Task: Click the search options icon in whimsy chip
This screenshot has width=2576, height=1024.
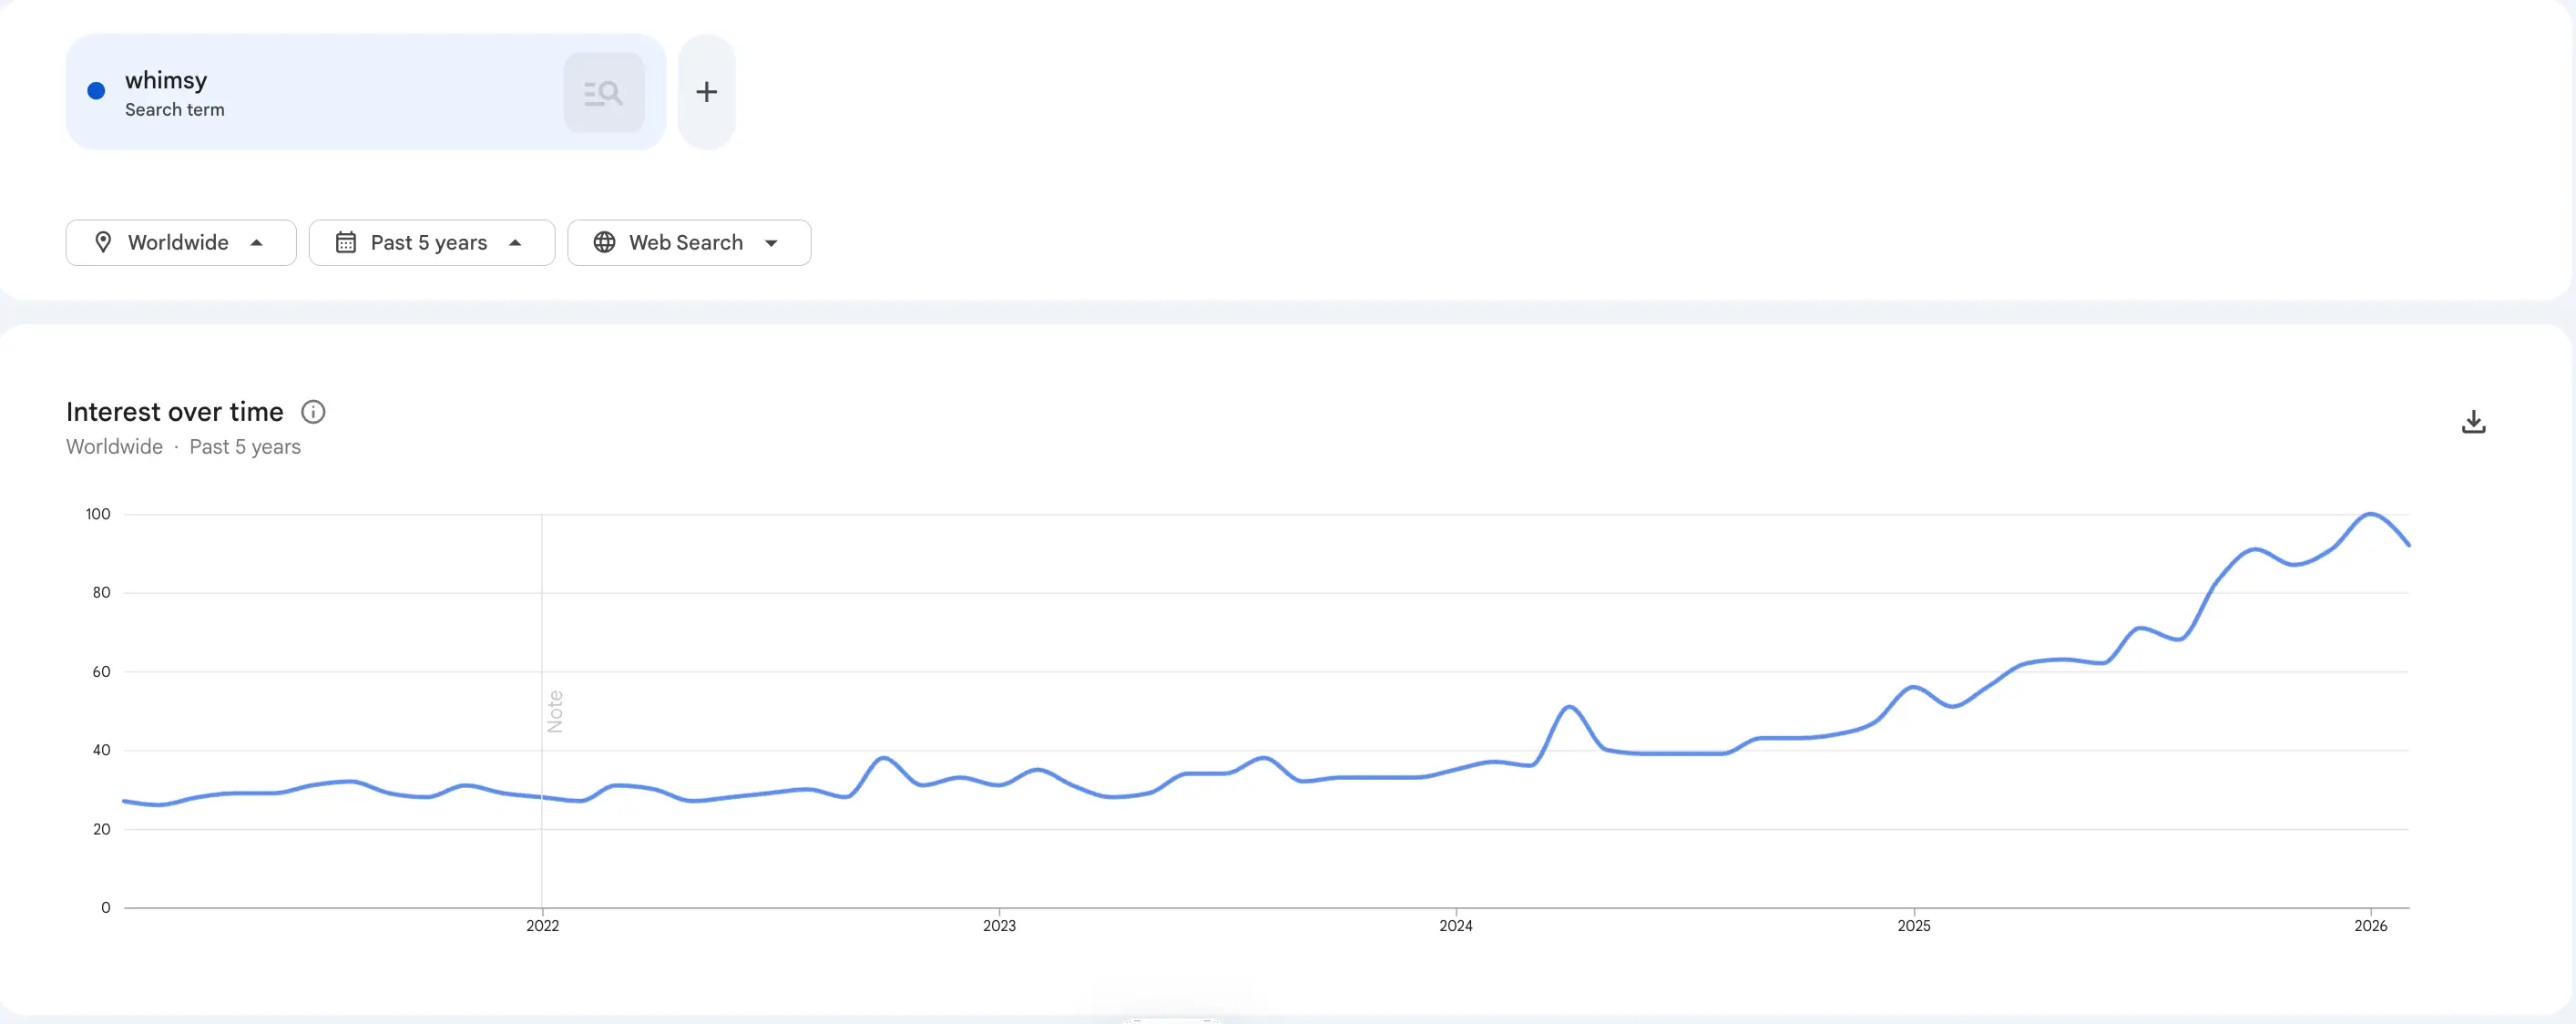Action: click(604, 91)
